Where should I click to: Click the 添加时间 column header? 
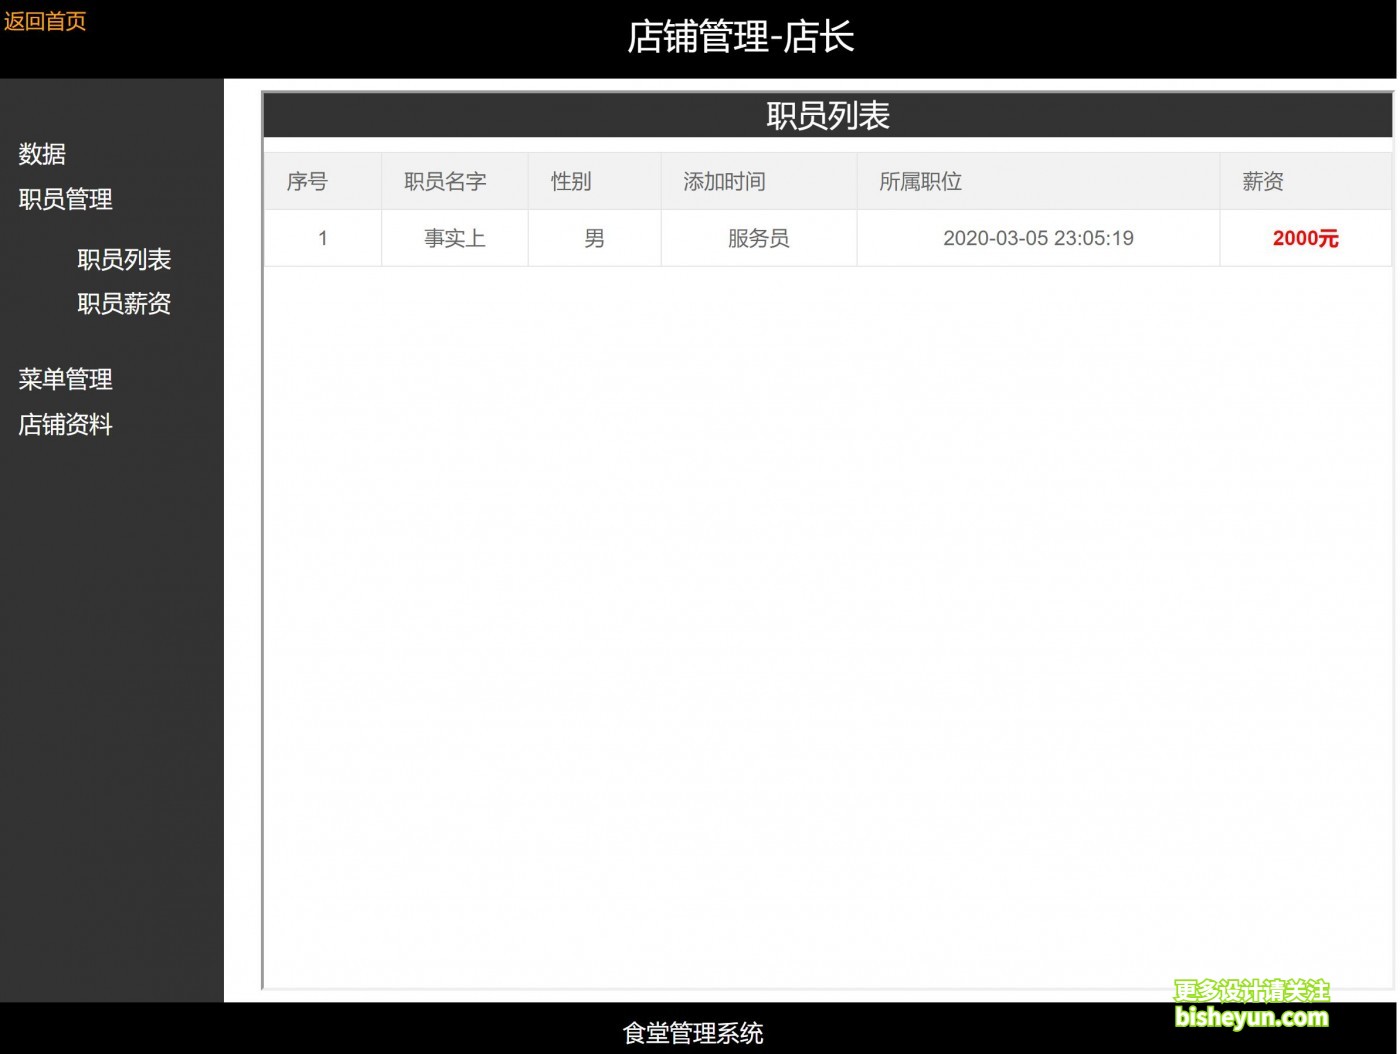click(724, 181)
